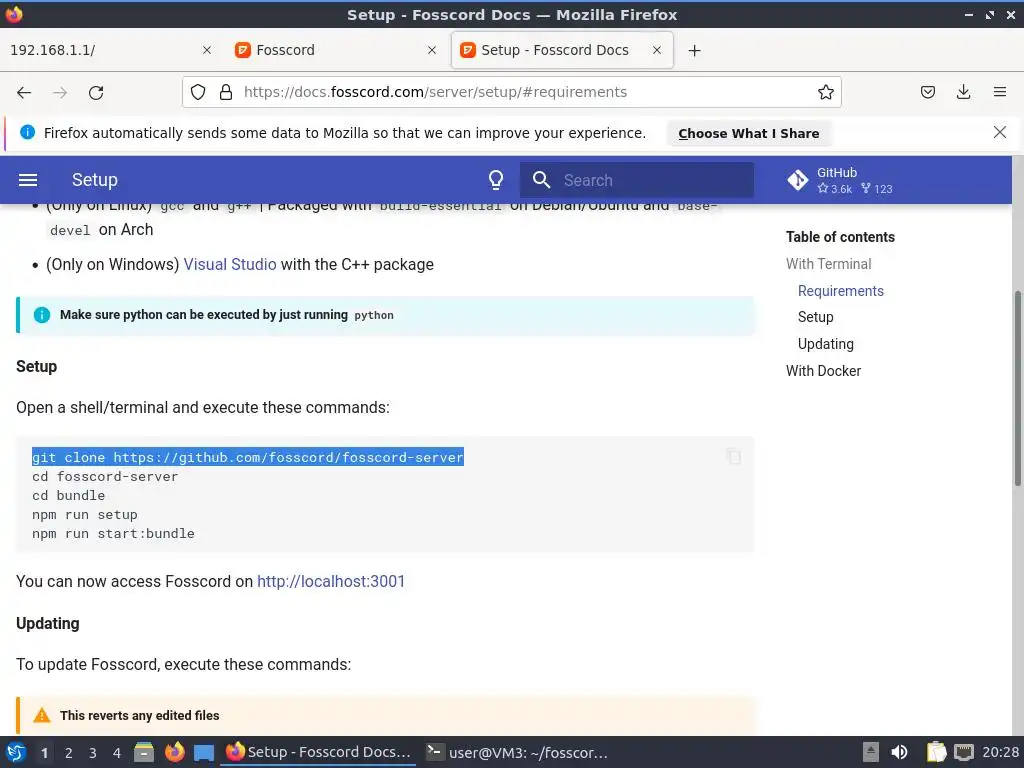This screenshot has width=1024, height=768.
Task: Toggle light/dark mode lightbulb icon
Action: tap(496, 180)
